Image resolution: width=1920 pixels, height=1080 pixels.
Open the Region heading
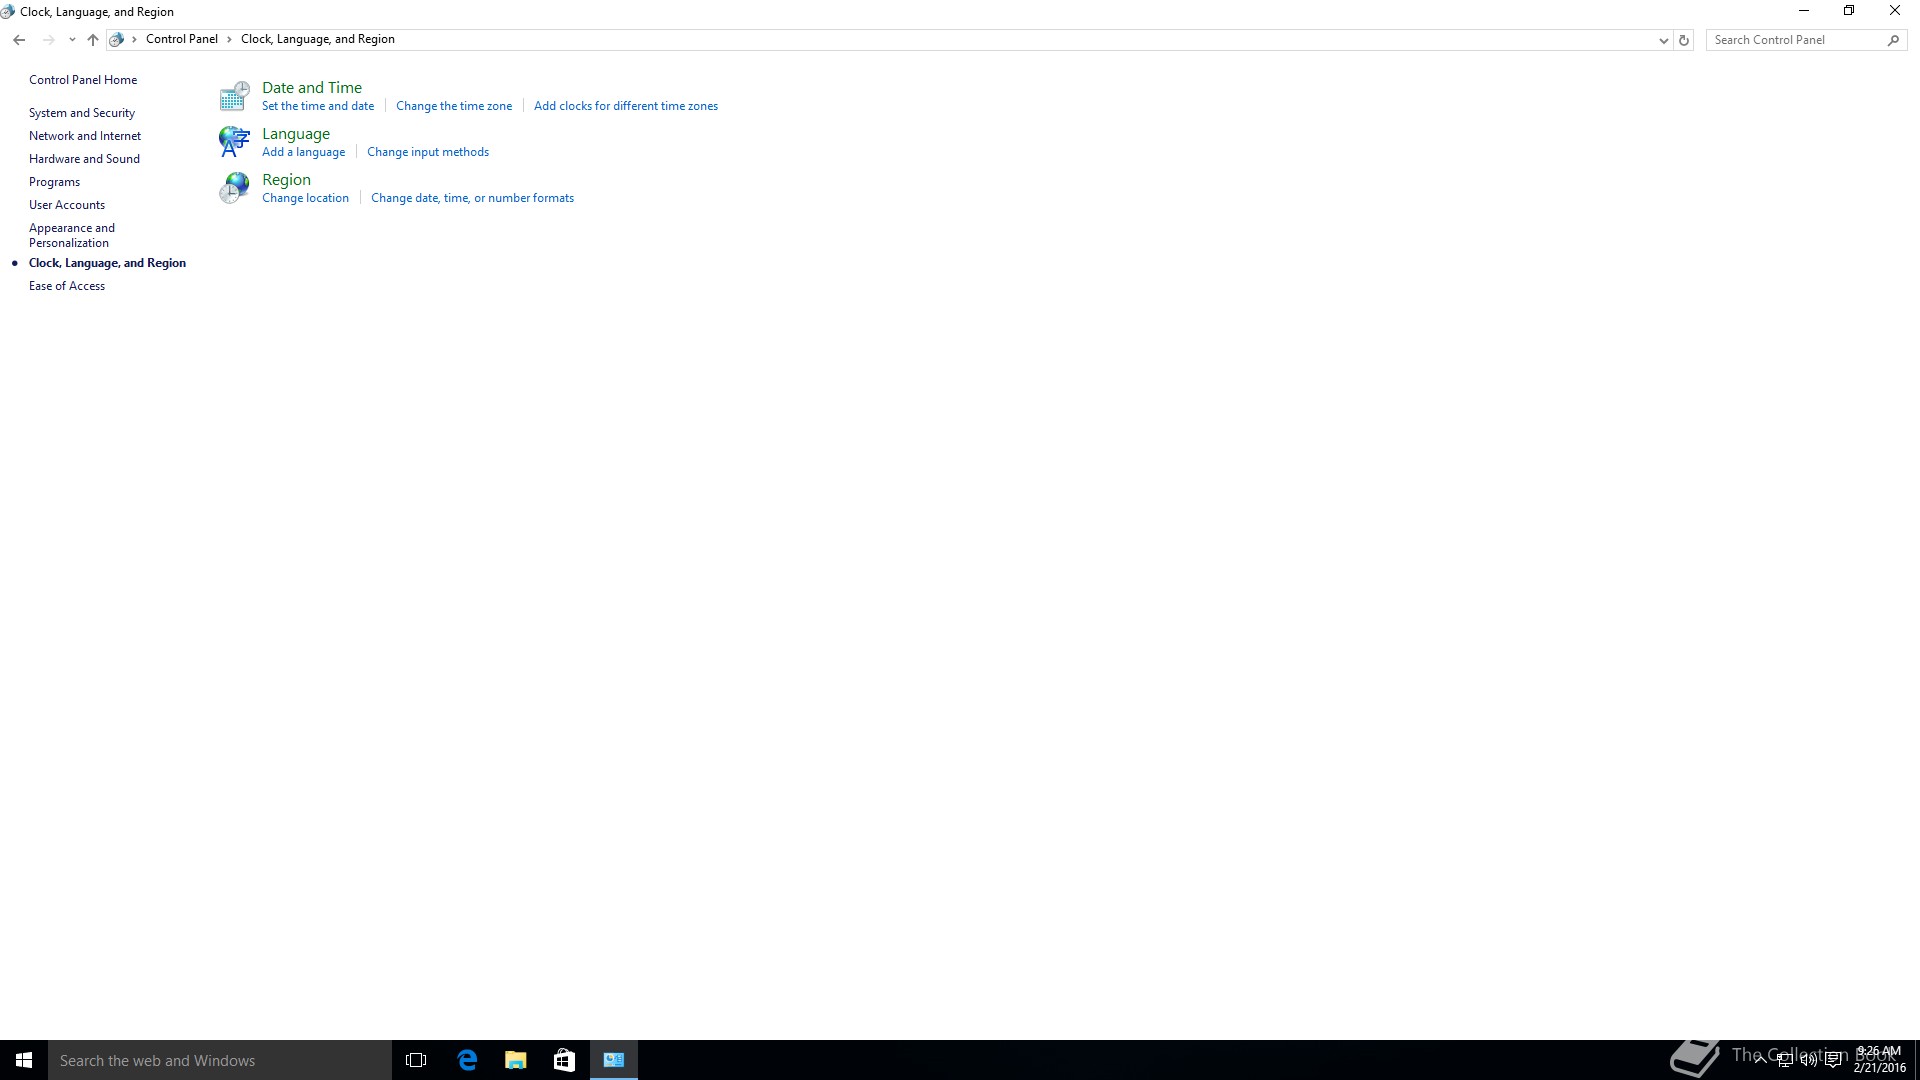point(286,180)
